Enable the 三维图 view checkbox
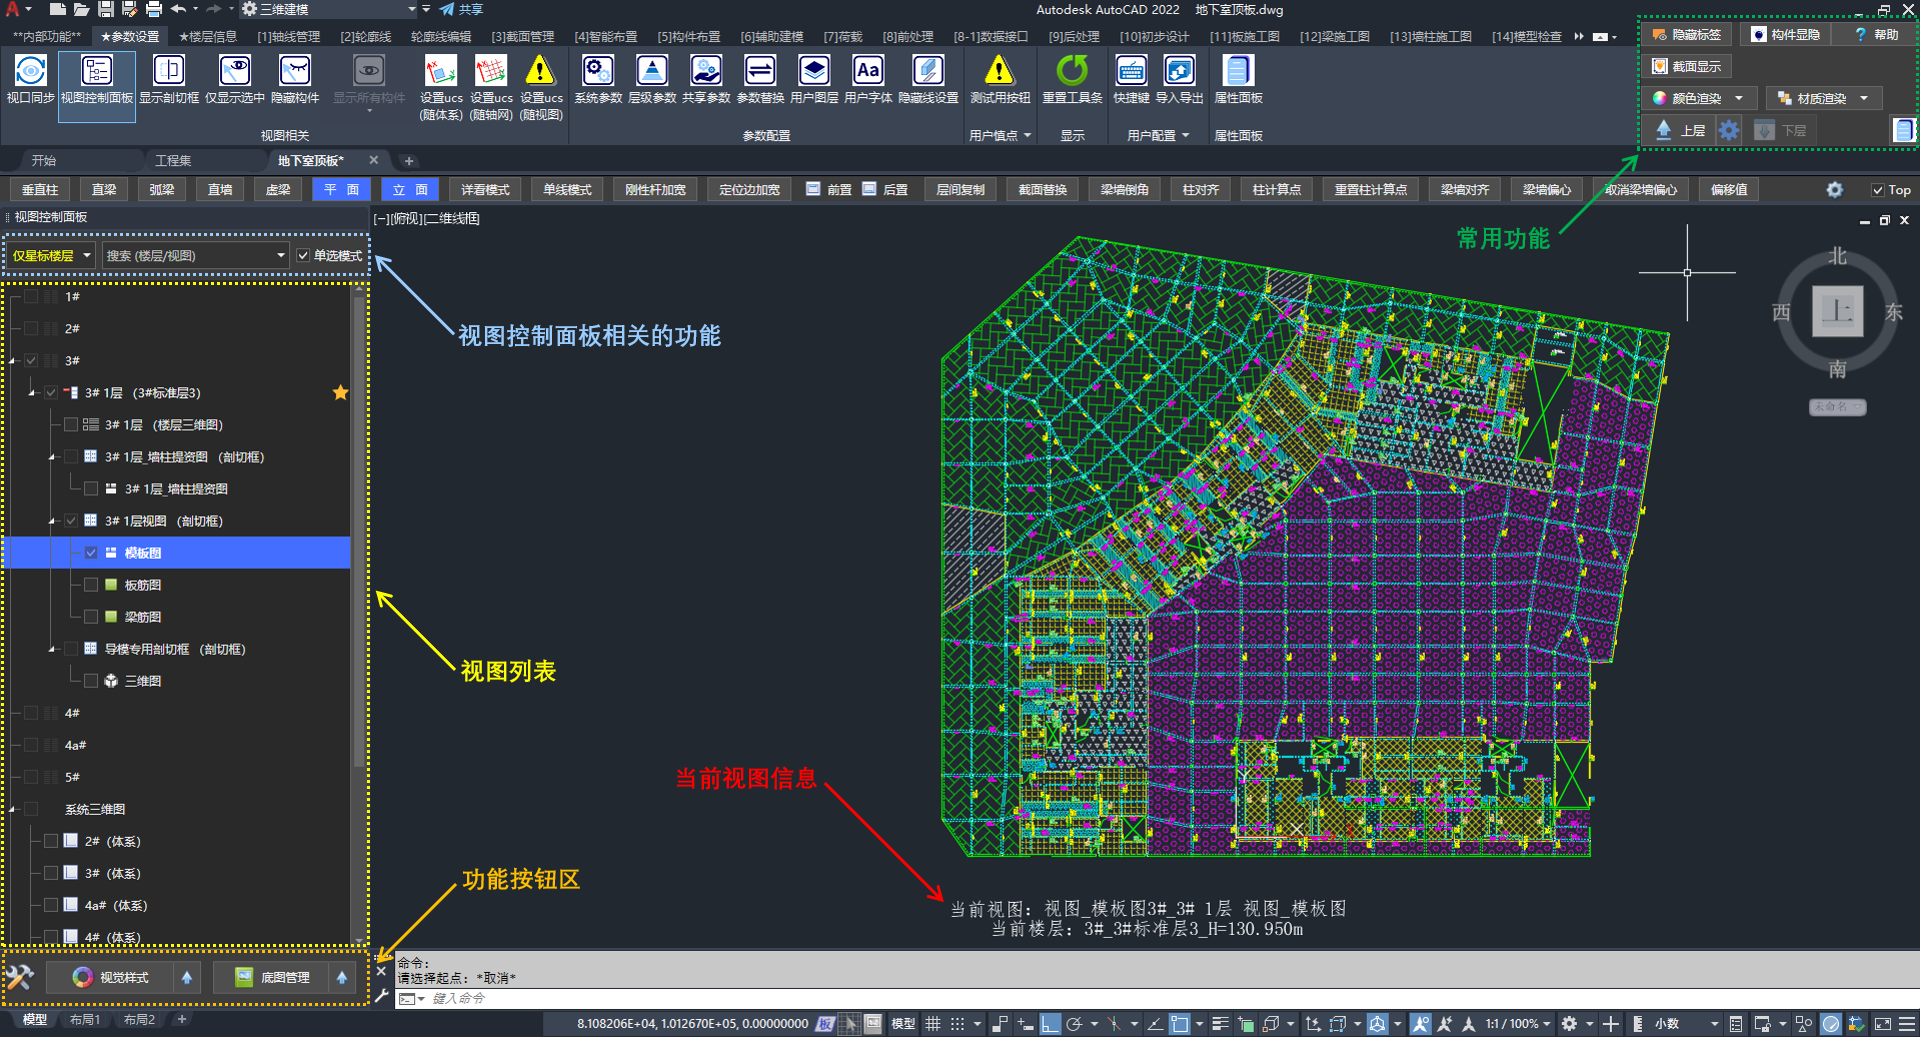The width and height of the screenshot is (1920, 1038). tap(91, 681)
